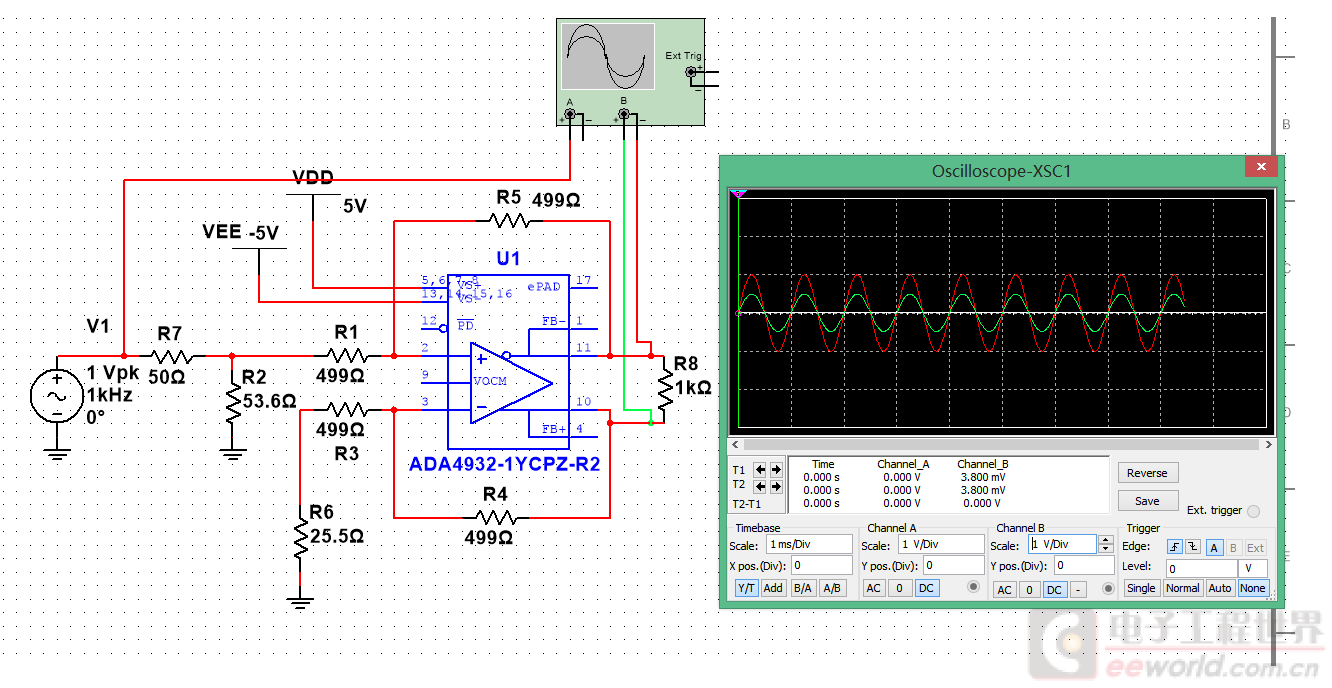Switch timebase to B/A mode
Image resolution: width=1332 pixels, height=688 pixels.
click(802, 588)
